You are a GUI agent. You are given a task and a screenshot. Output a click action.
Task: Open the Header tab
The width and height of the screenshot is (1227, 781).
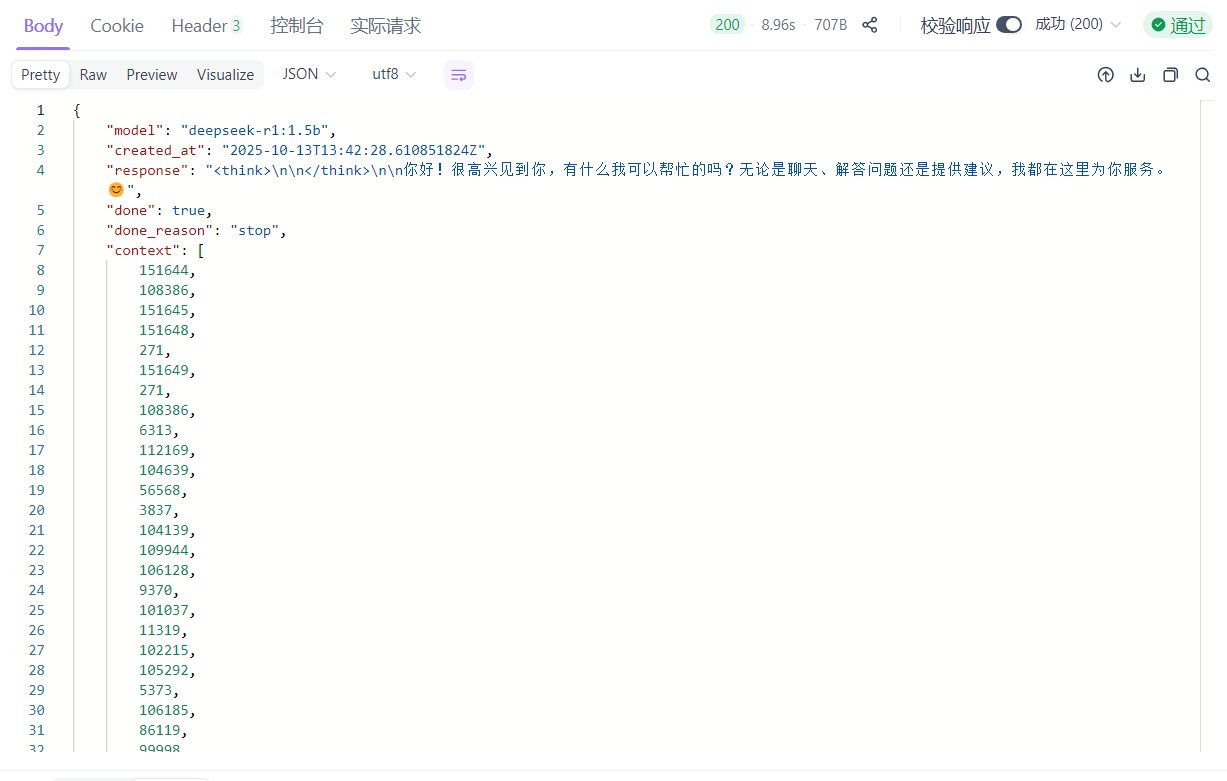point(206,26)
